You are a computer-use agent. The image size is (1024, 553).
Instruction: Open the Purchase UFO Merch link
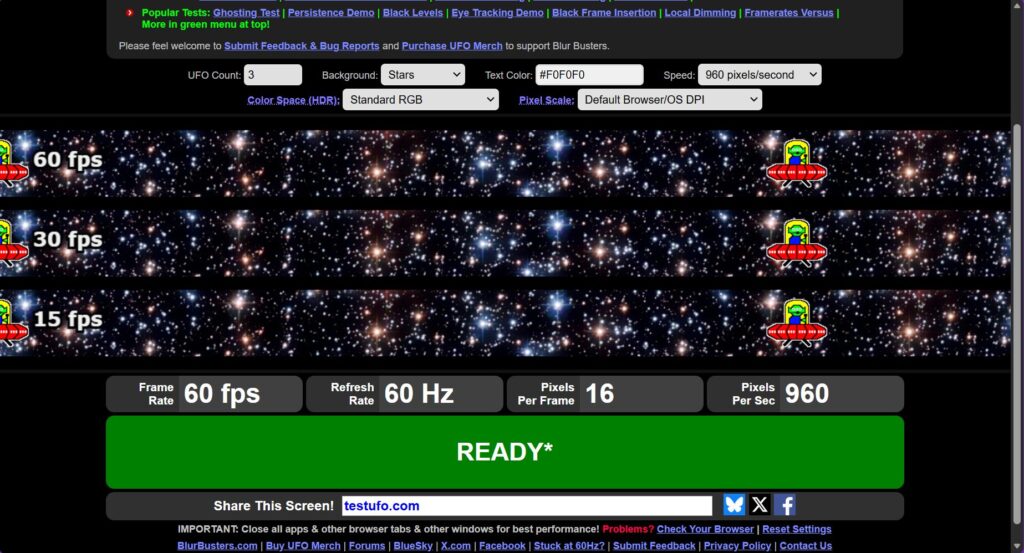452,46
